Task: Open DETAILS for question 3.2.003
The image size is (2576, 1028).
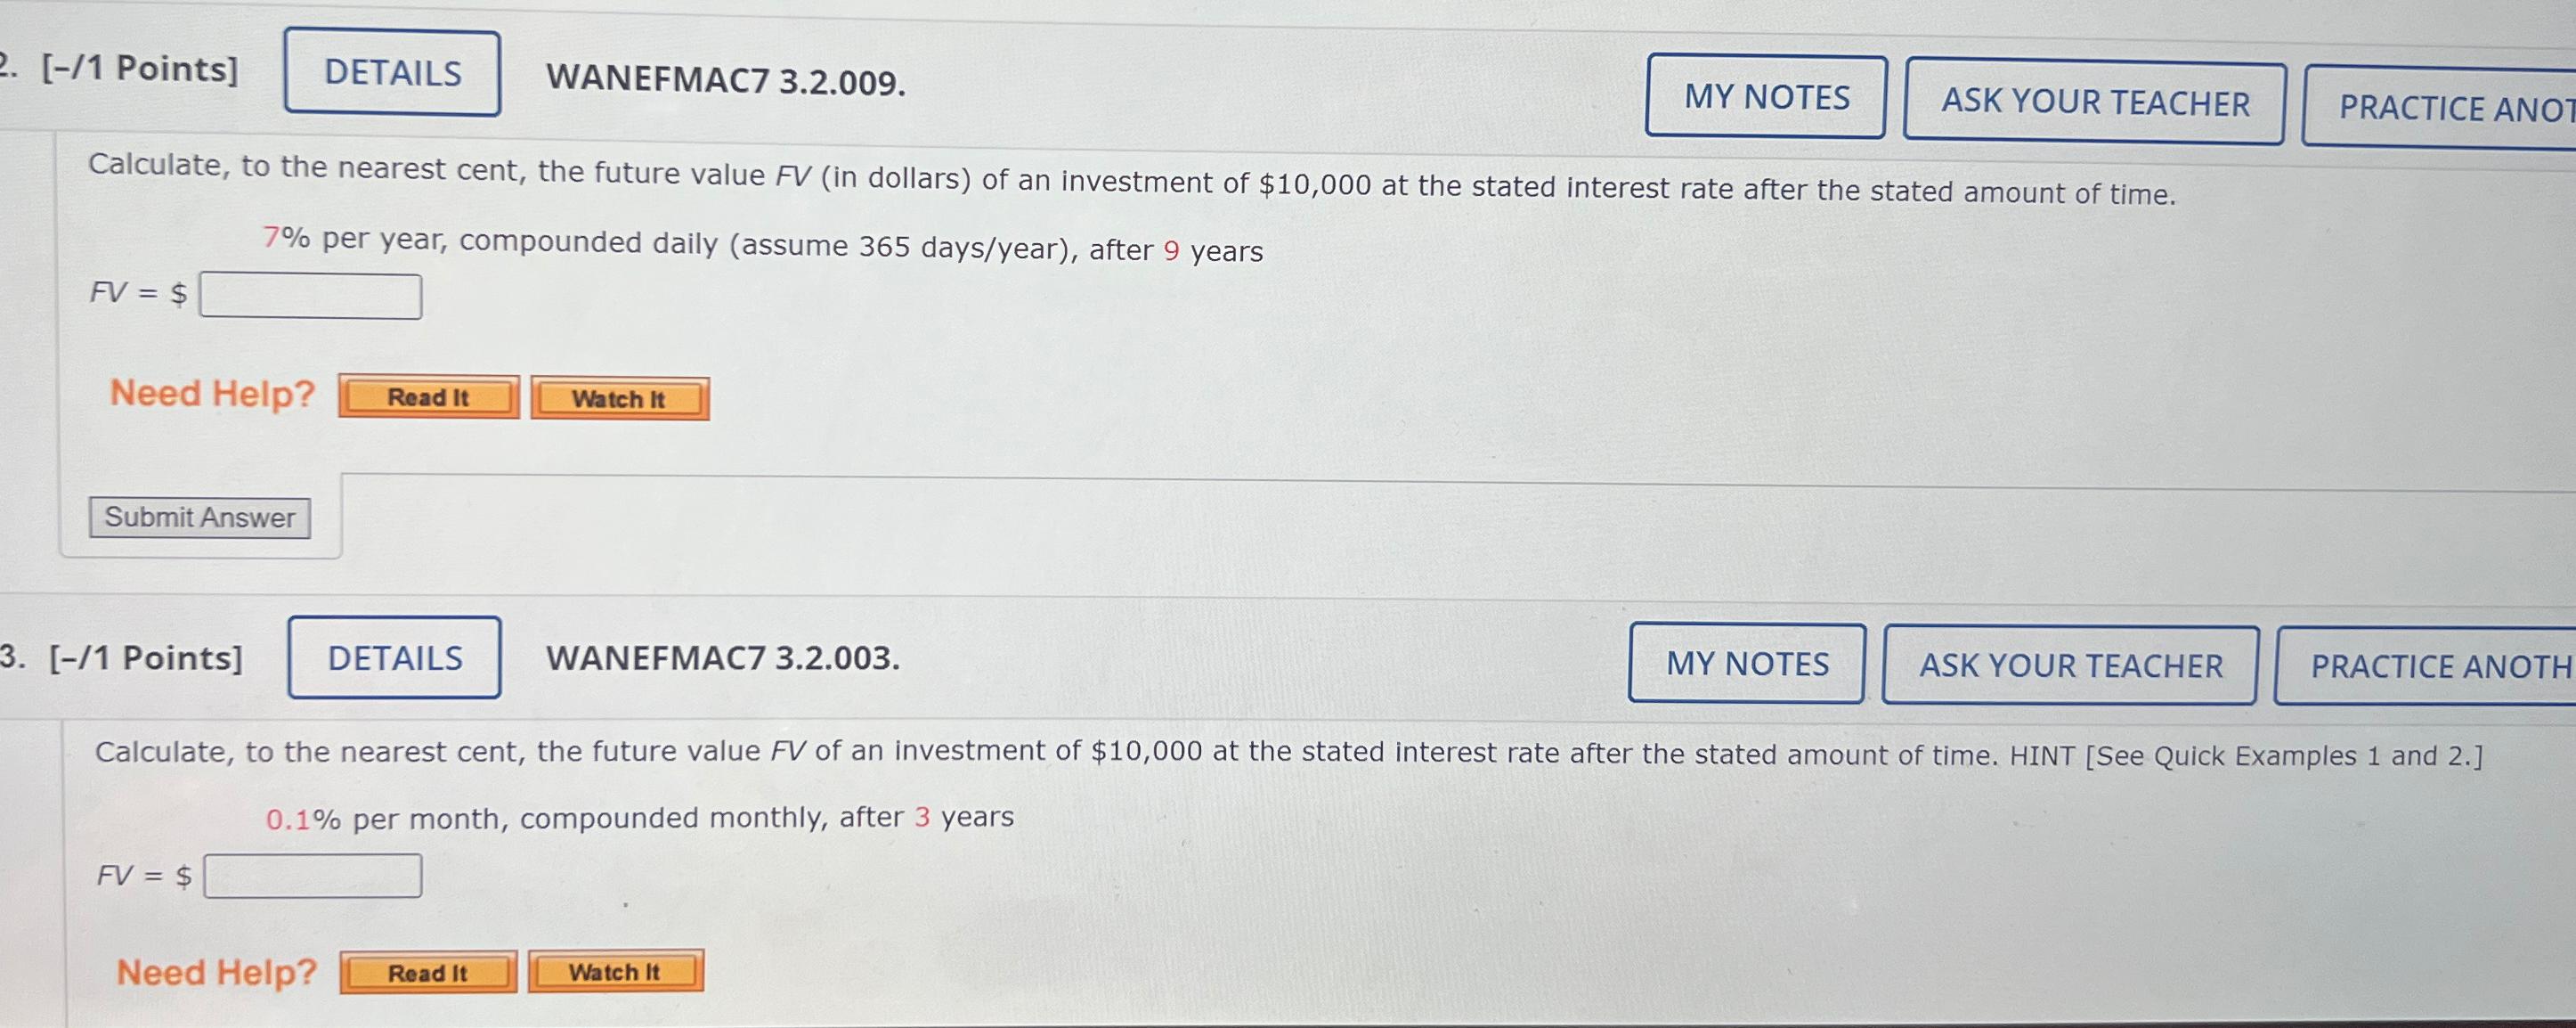Action: 395,658
